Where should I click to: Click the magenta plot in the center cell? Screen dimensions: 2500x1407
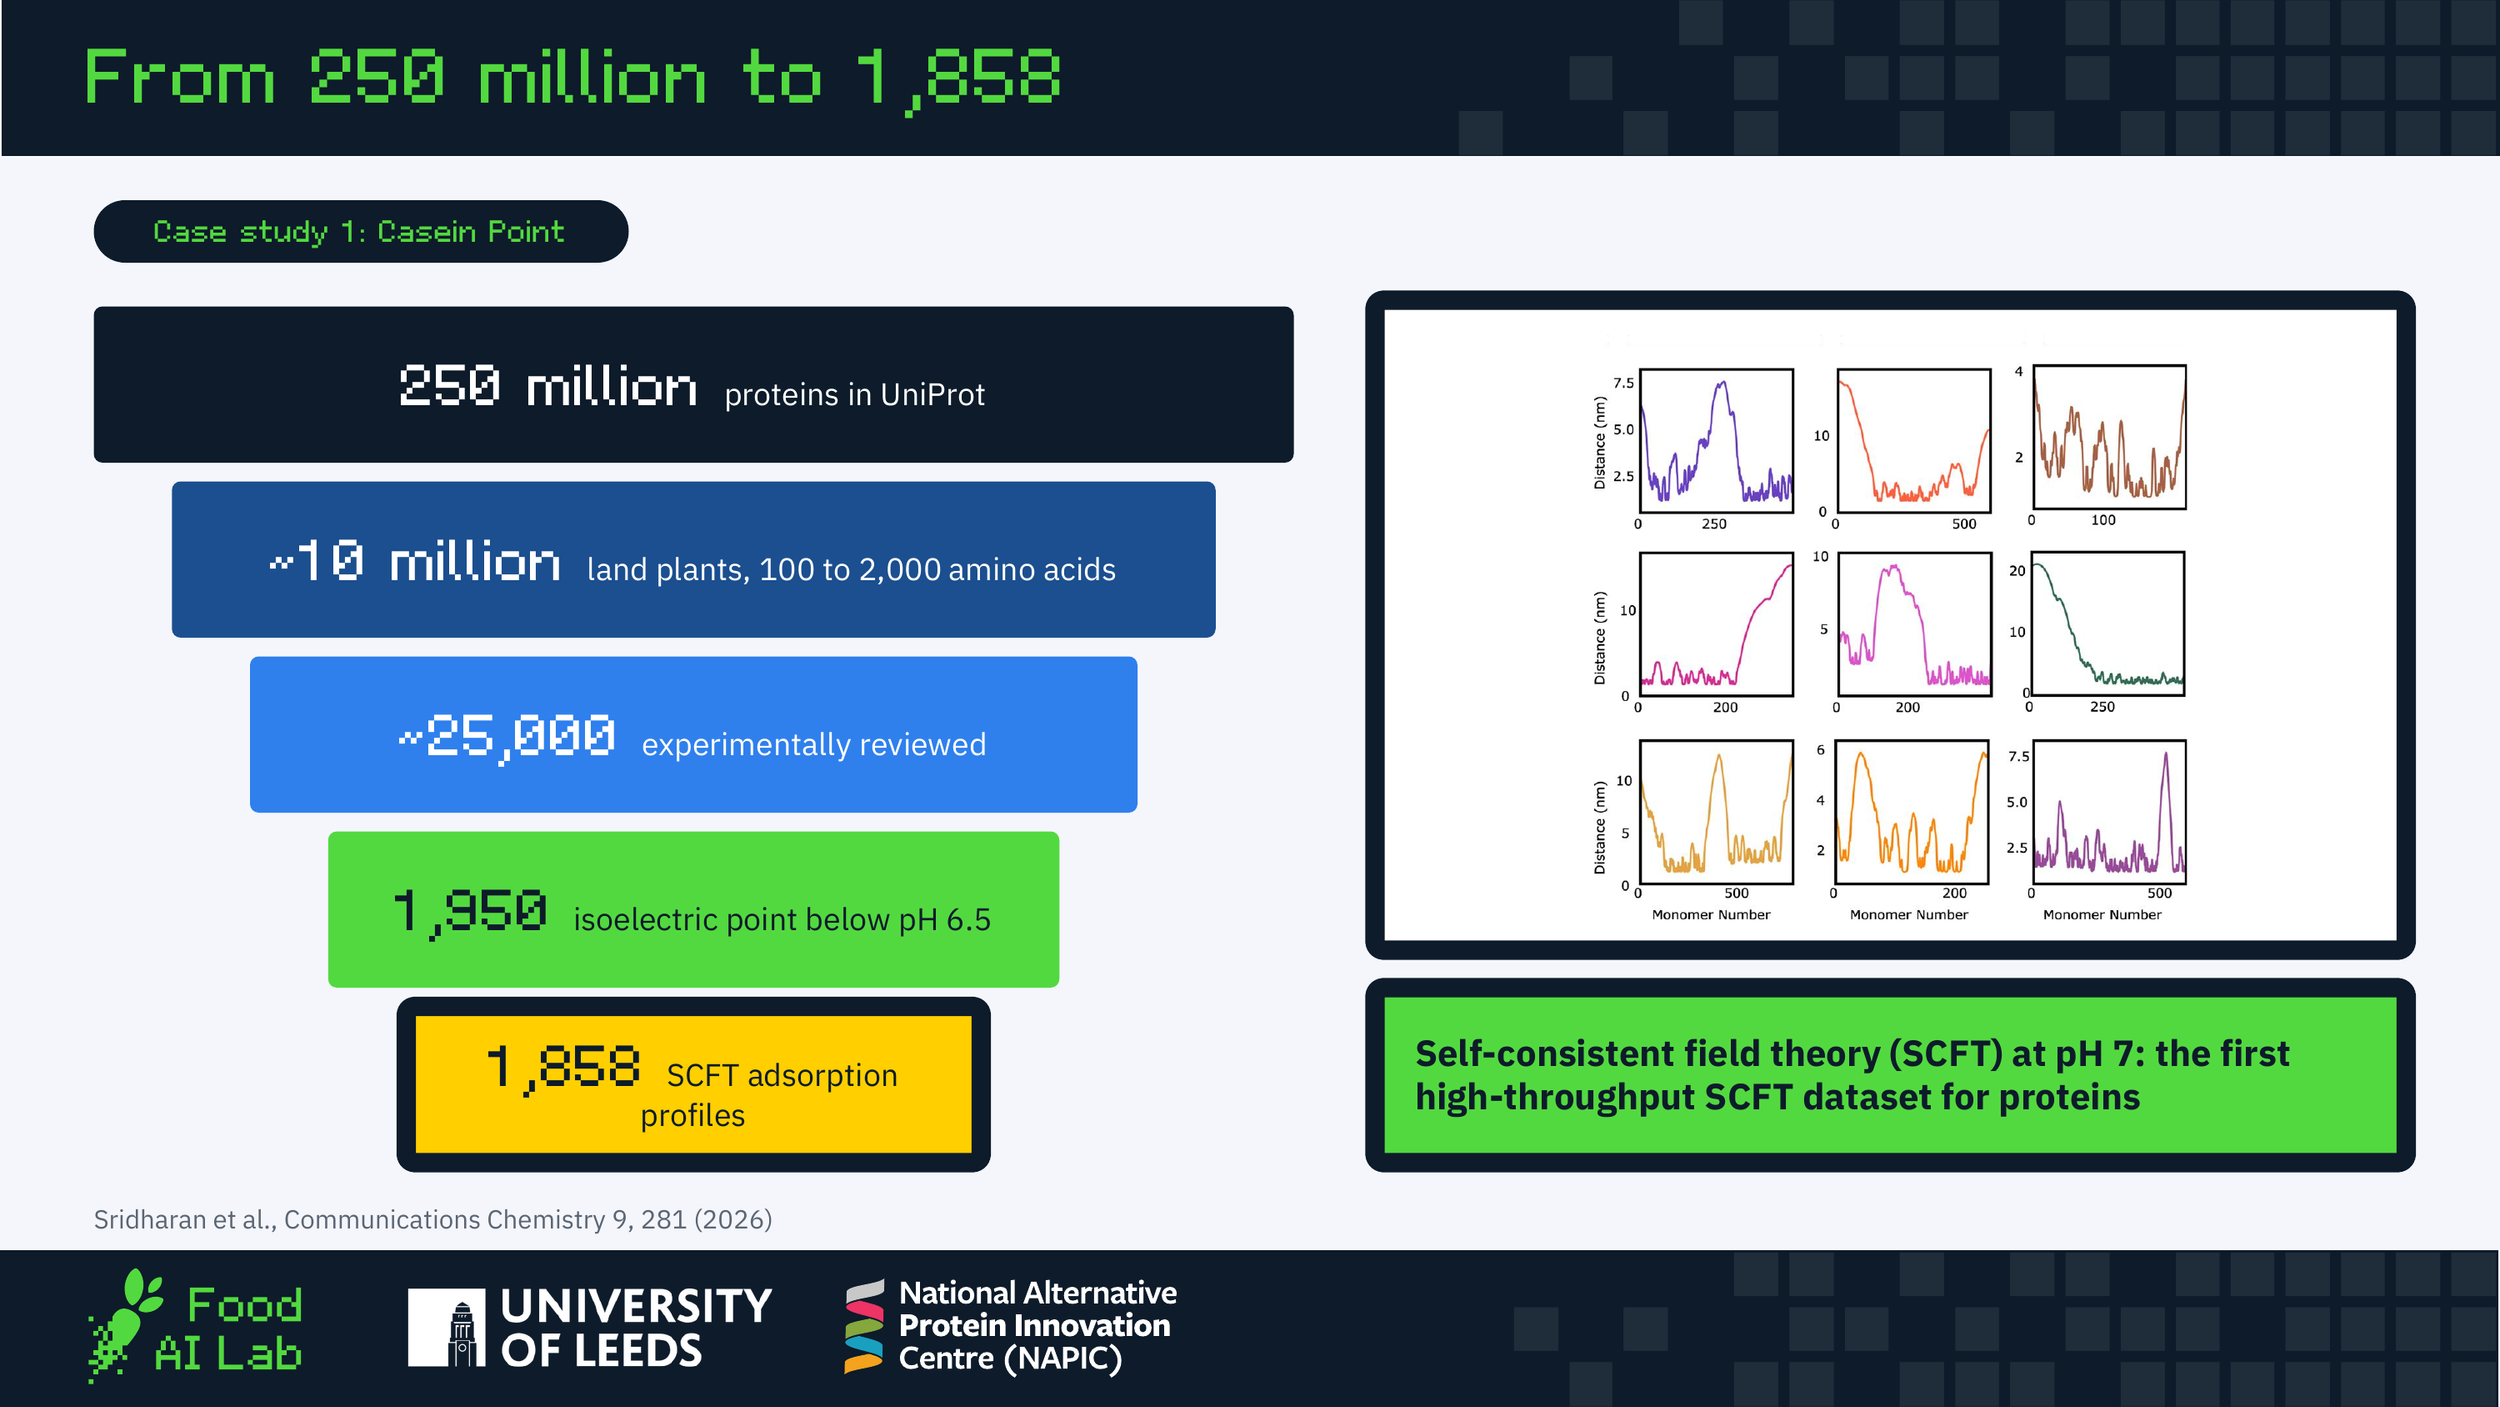1913,624
